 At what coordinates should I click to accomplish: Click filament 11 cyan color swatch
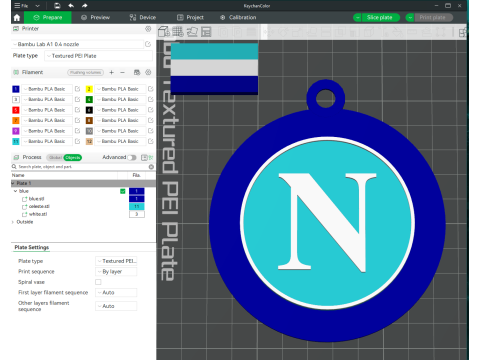16,141
